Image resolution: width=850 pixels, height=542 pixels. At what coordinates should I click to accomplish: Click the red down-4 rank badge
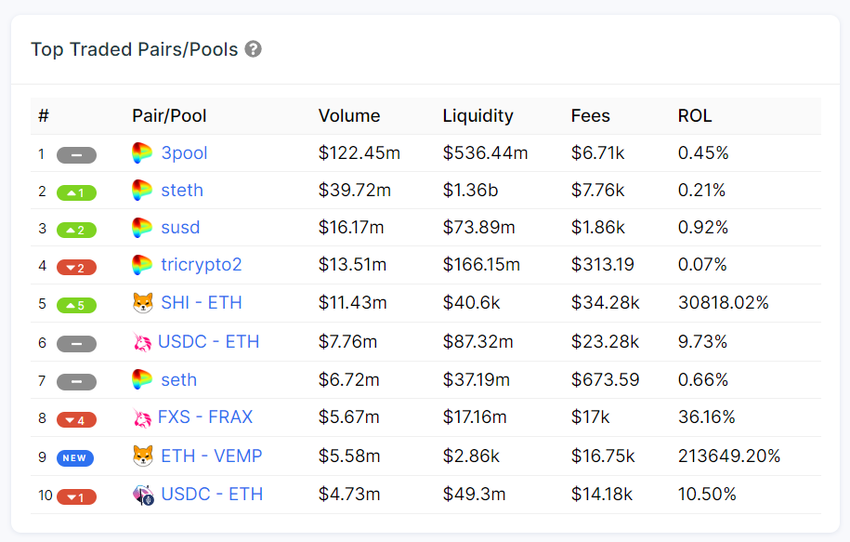pos(76,419)
